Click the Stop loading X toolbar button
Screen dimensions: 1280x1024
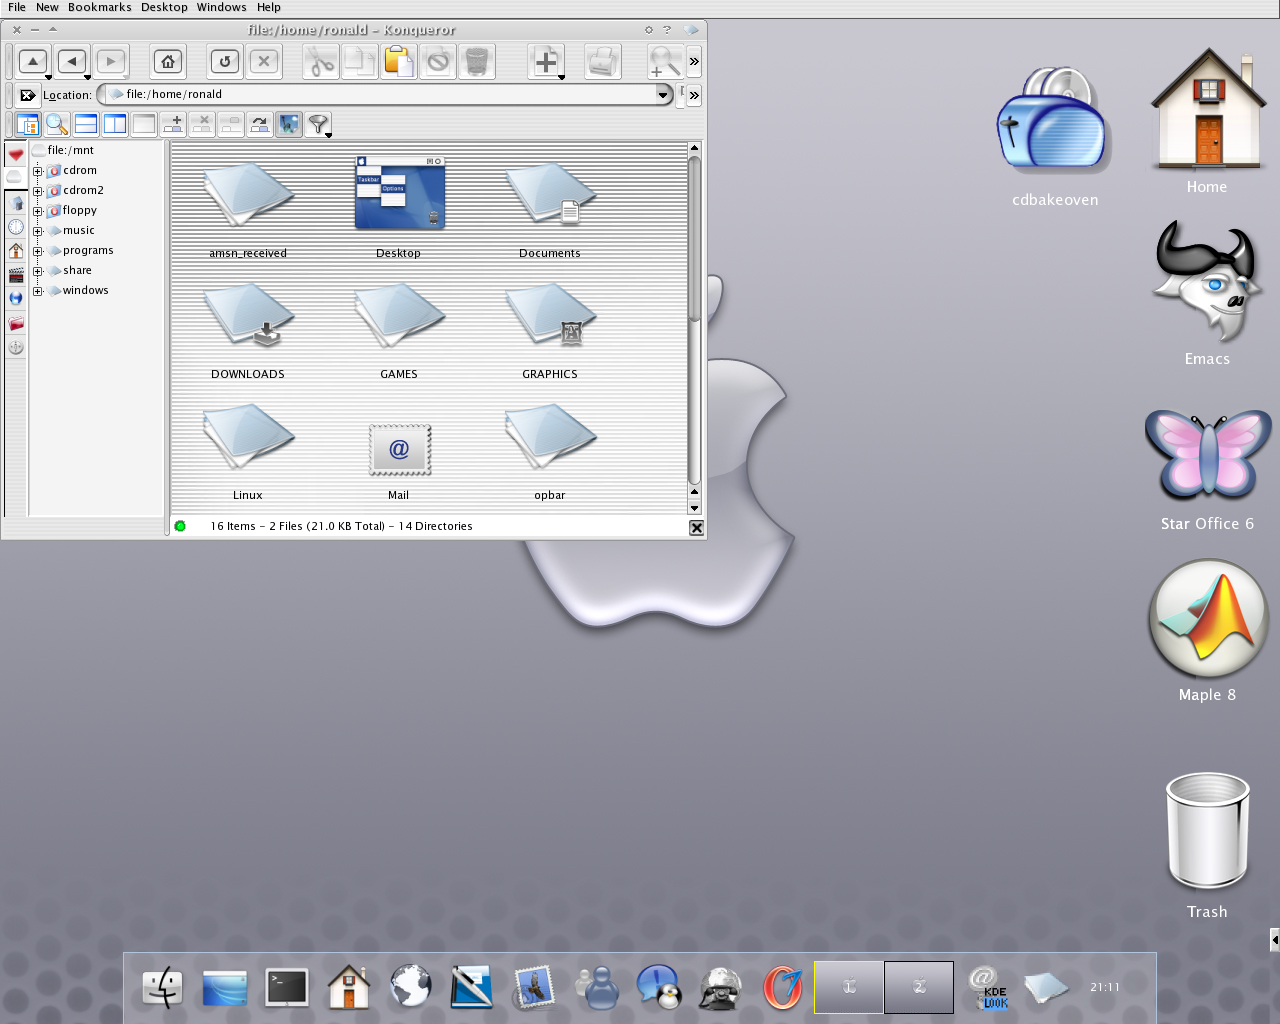tap(263, 62)
